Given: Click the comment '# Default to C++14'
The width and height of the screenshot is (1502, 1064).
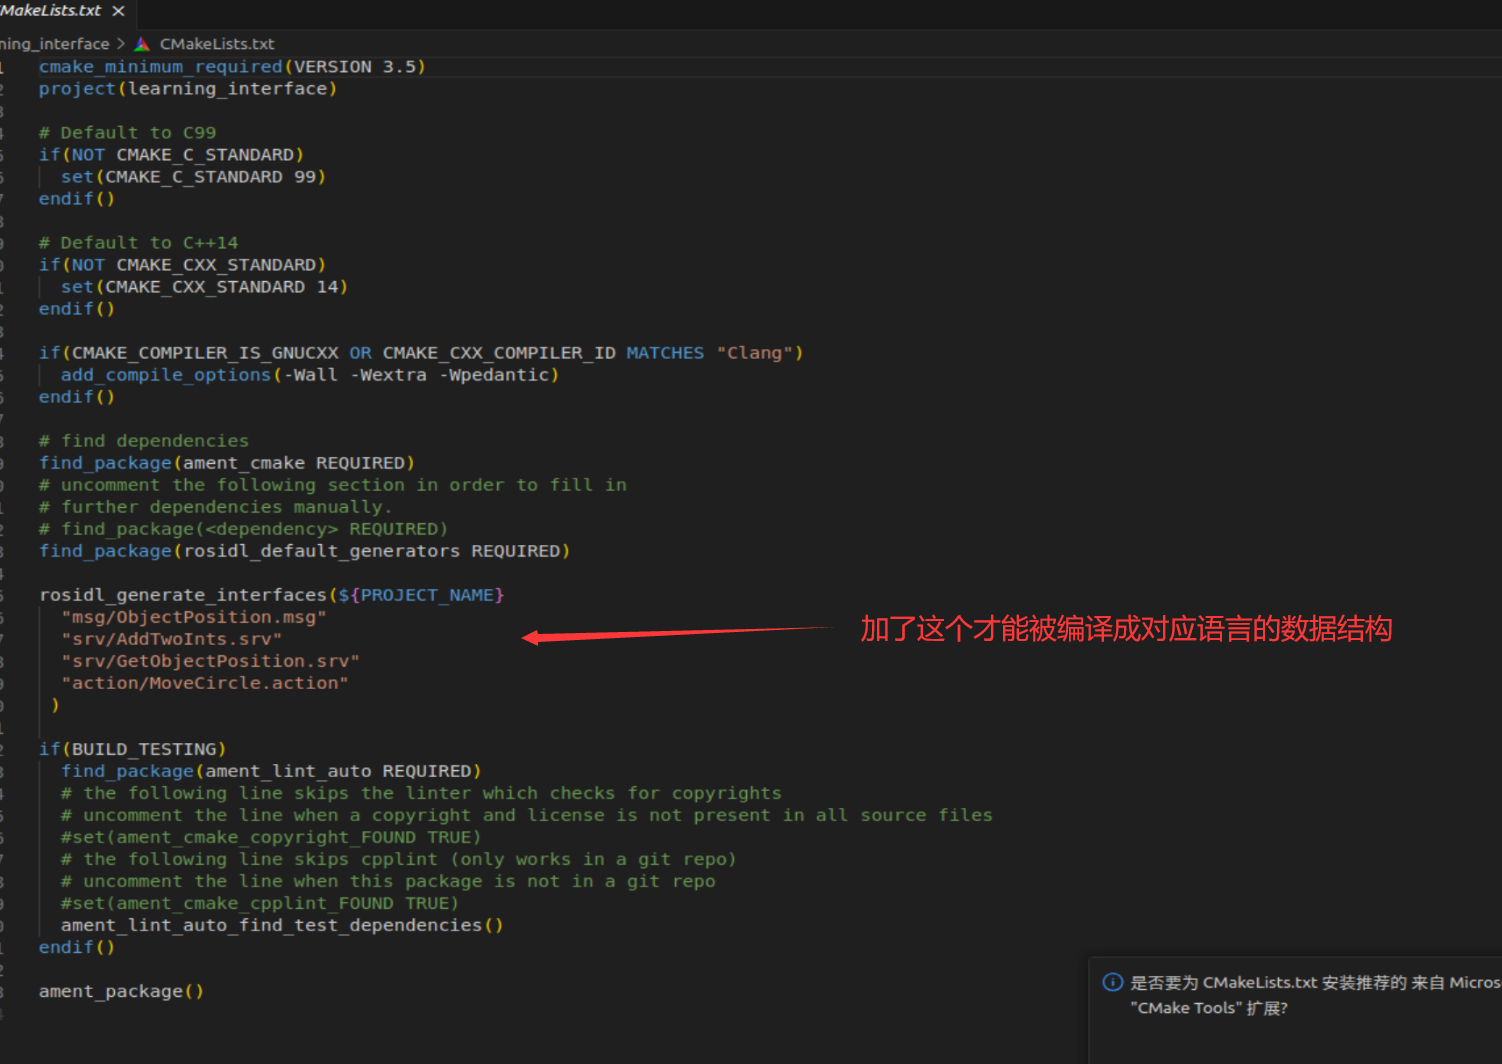Looking at the screenshot, I should point(138,243).
